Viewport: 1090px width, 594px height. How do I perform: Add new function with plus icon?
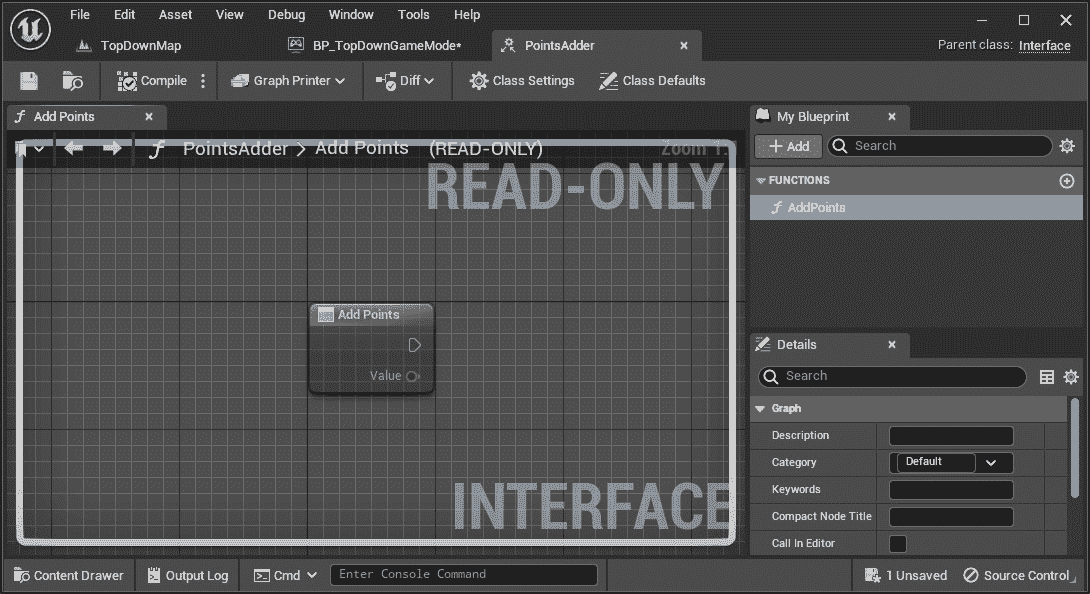tap(1067, 181)
